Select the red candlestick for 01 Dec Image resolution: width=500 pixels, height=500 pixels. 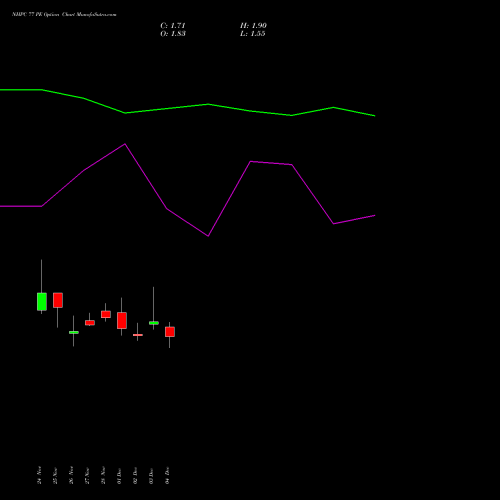122,320
